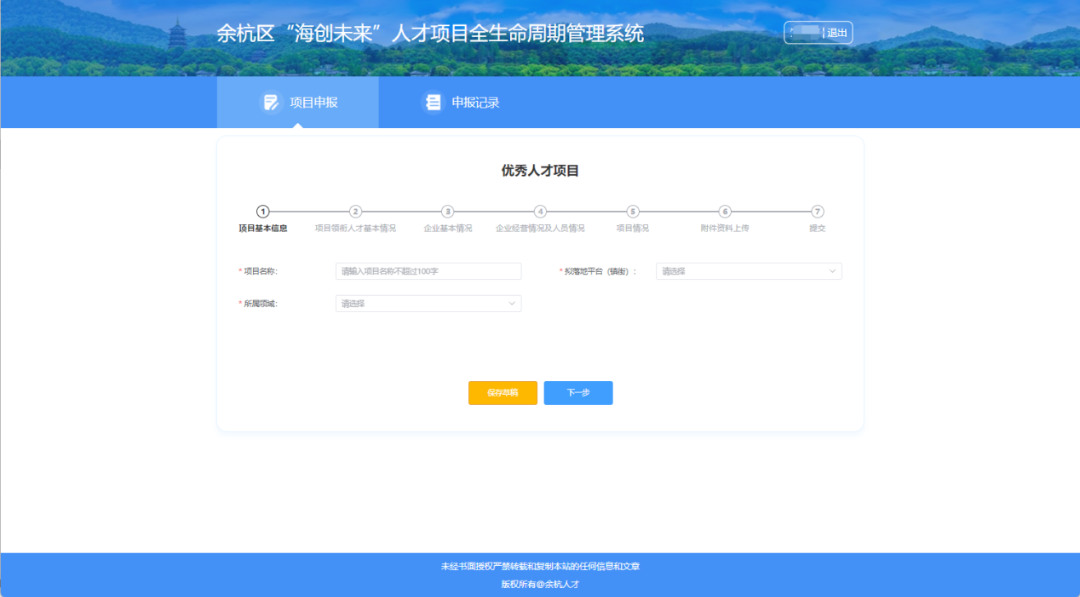Select step circle 1 项目基本信息
Viewport: 1080px width, 597px height.
point(262,211)
